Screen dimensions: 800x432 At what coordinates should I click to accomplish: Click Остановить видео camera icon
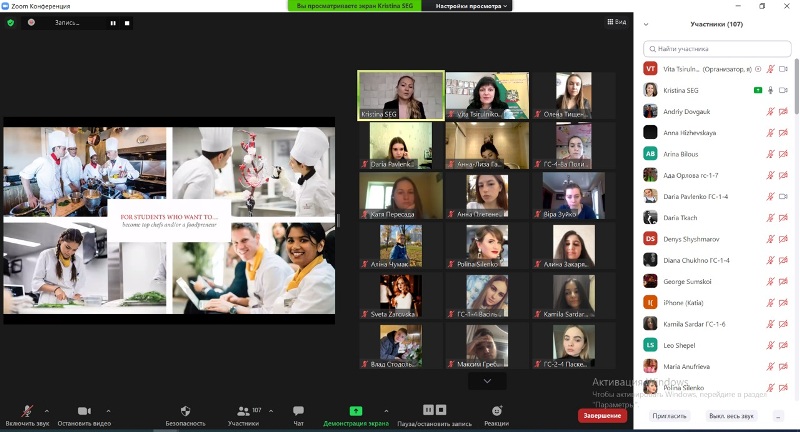pos(84,411)
